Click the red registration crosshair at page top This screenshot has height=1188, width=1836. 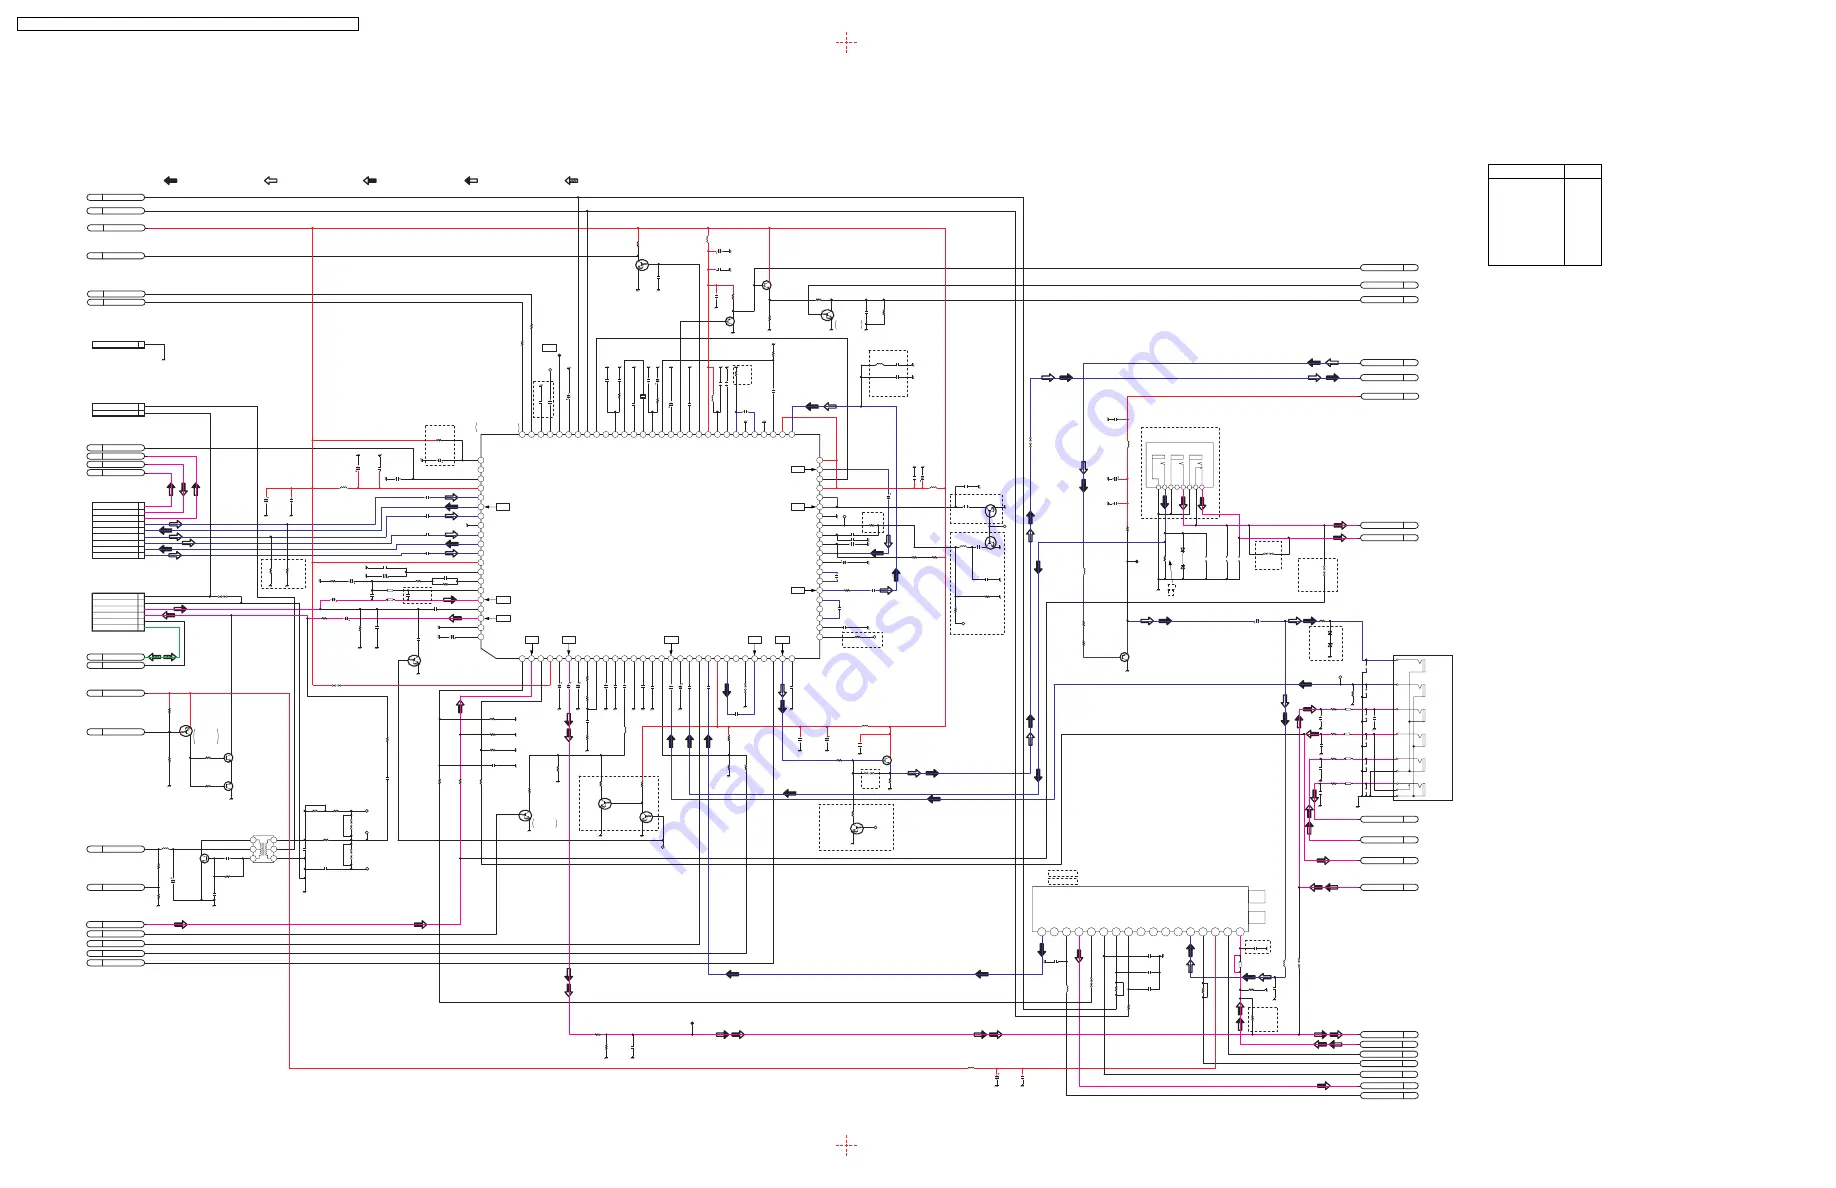coord(846,43)
